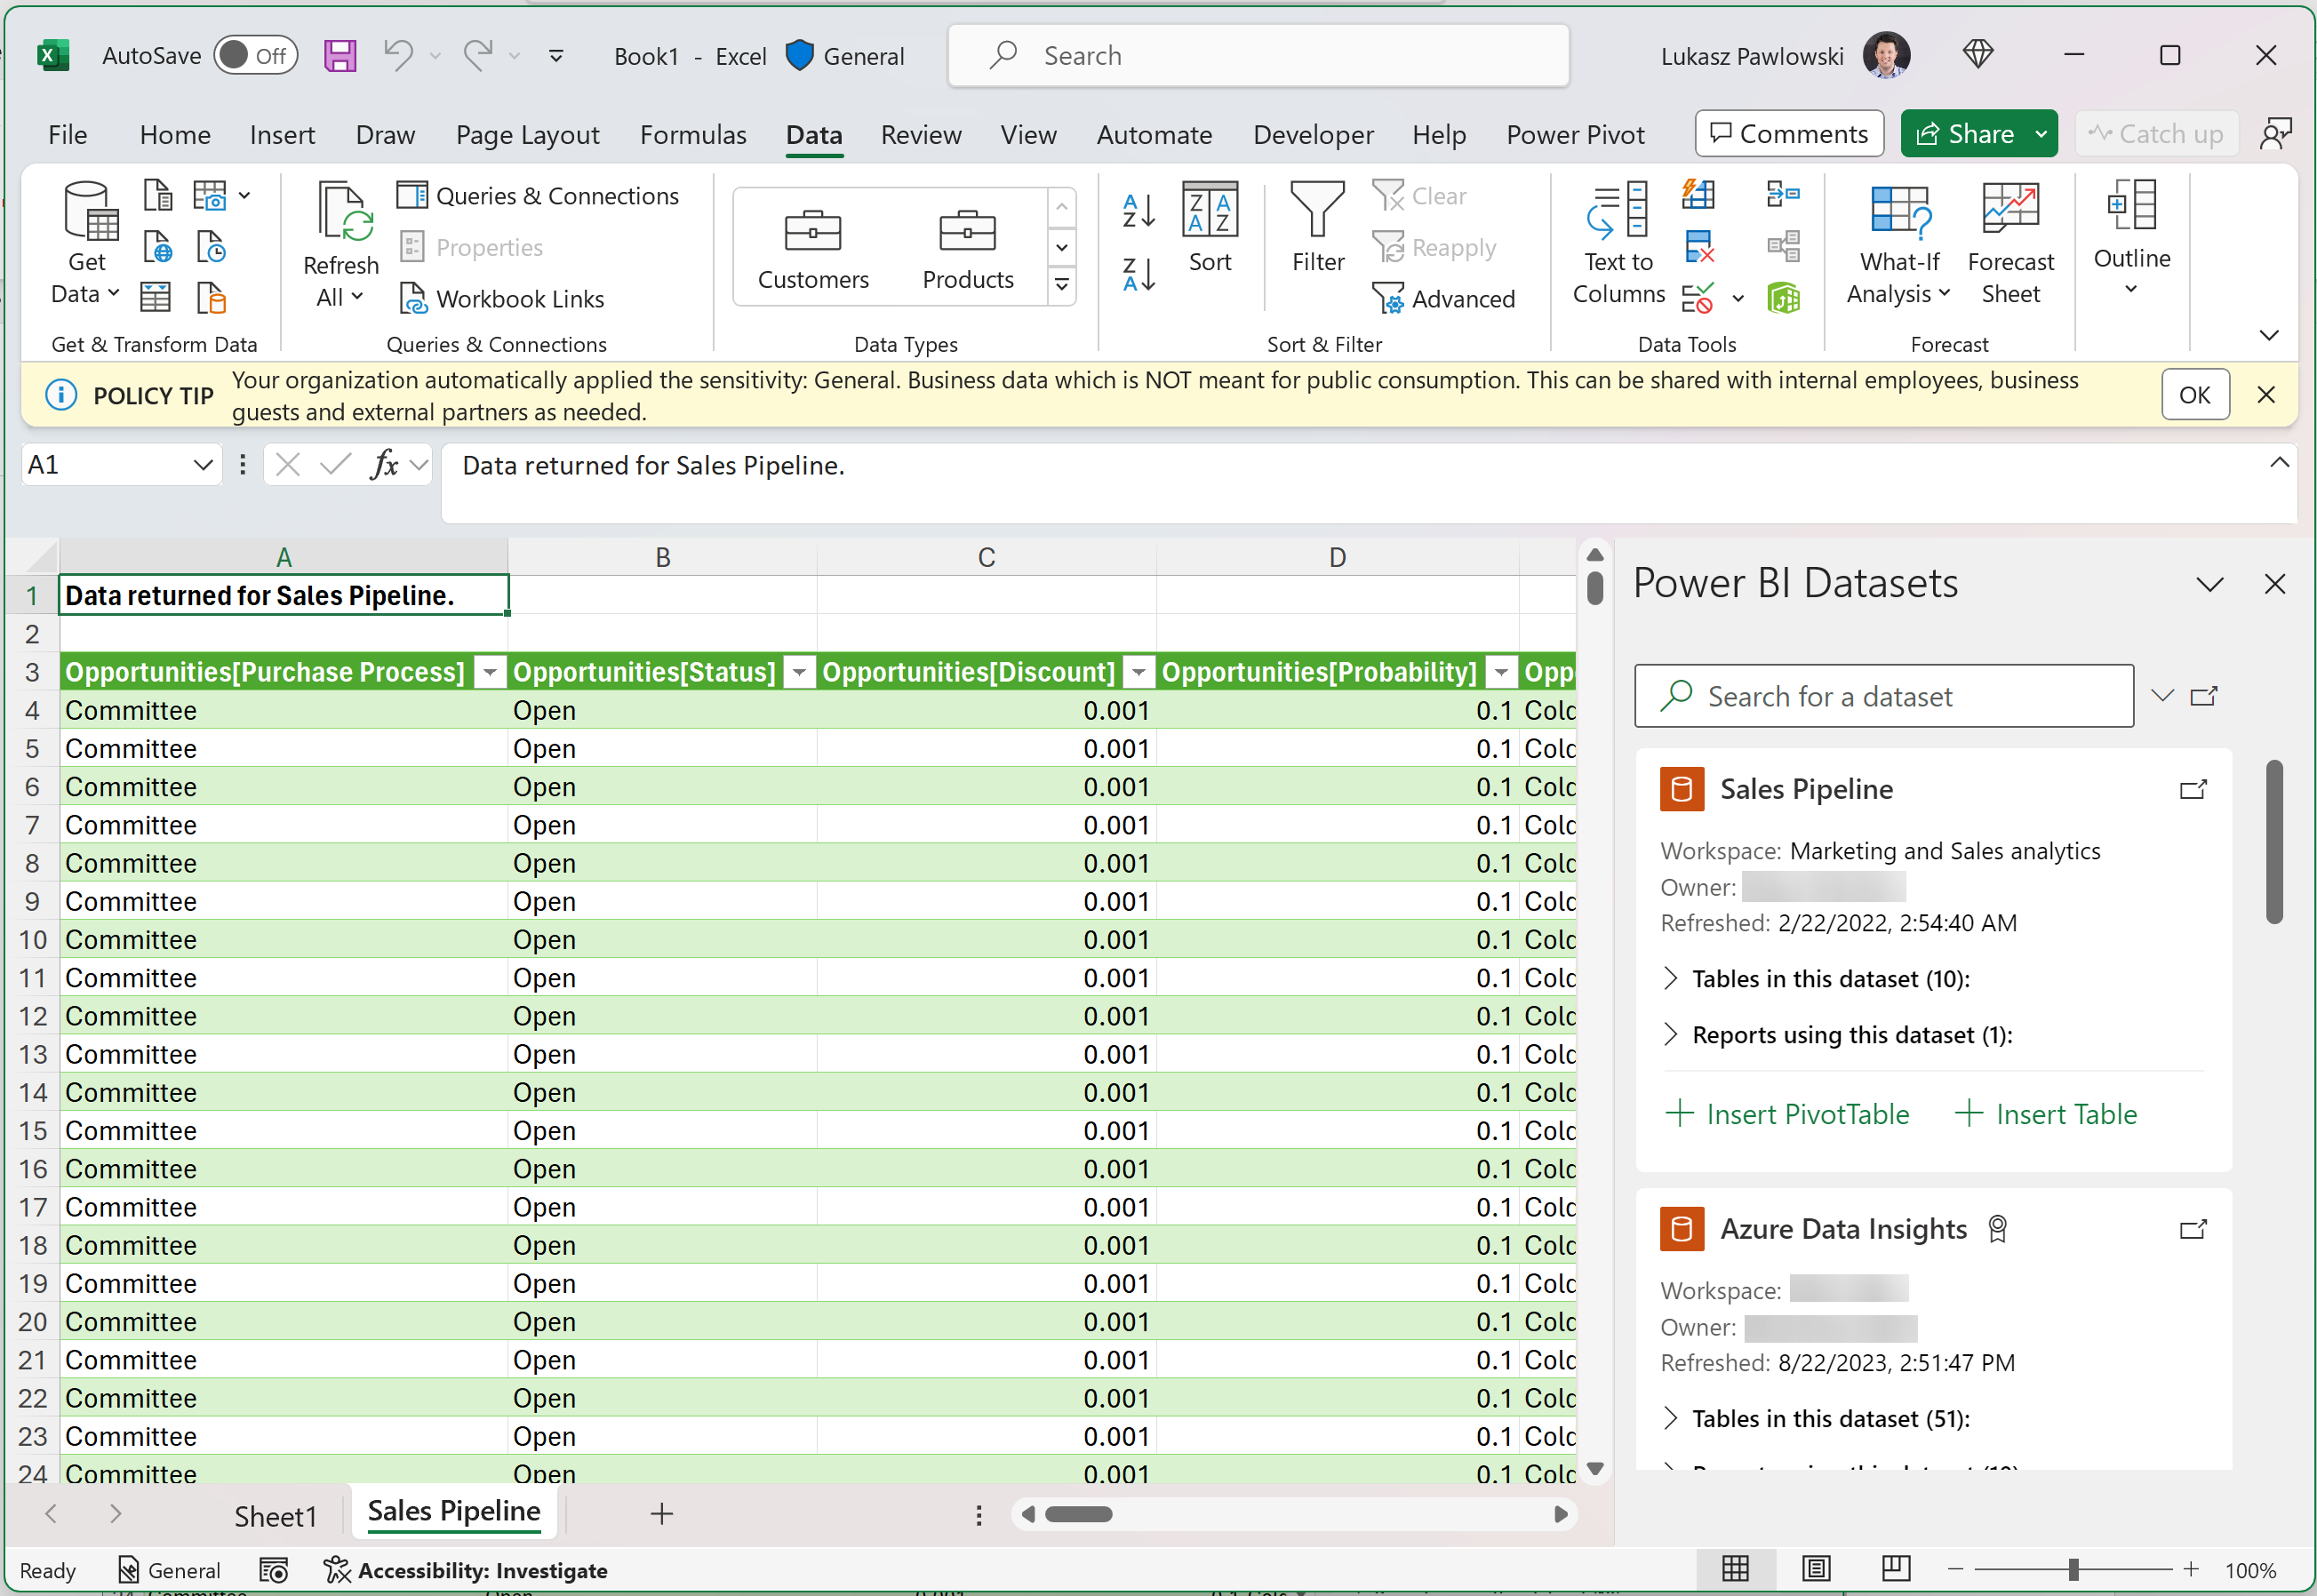Zoom in with the plus button

(x=2191, y=1569)
